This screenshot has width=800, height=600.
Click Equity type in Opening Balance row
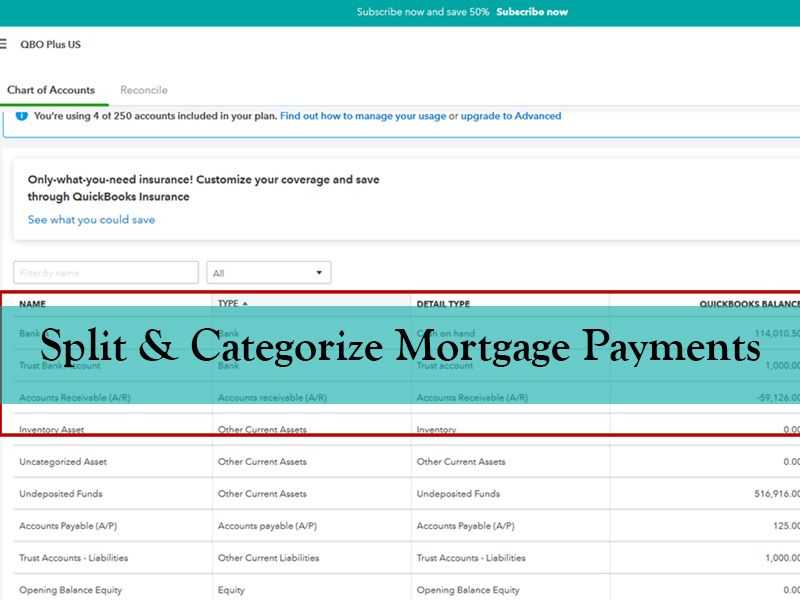[231, 590]
